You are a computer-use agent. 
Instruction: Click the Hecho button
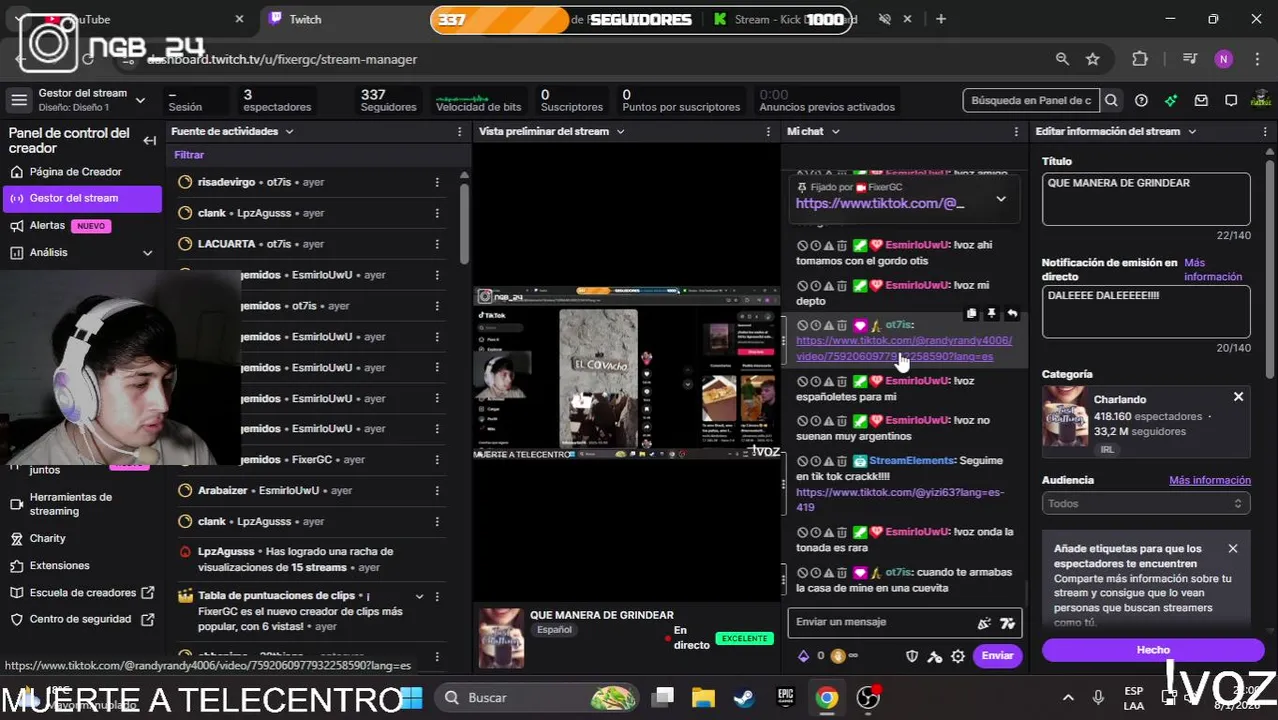click(1153, 650)
